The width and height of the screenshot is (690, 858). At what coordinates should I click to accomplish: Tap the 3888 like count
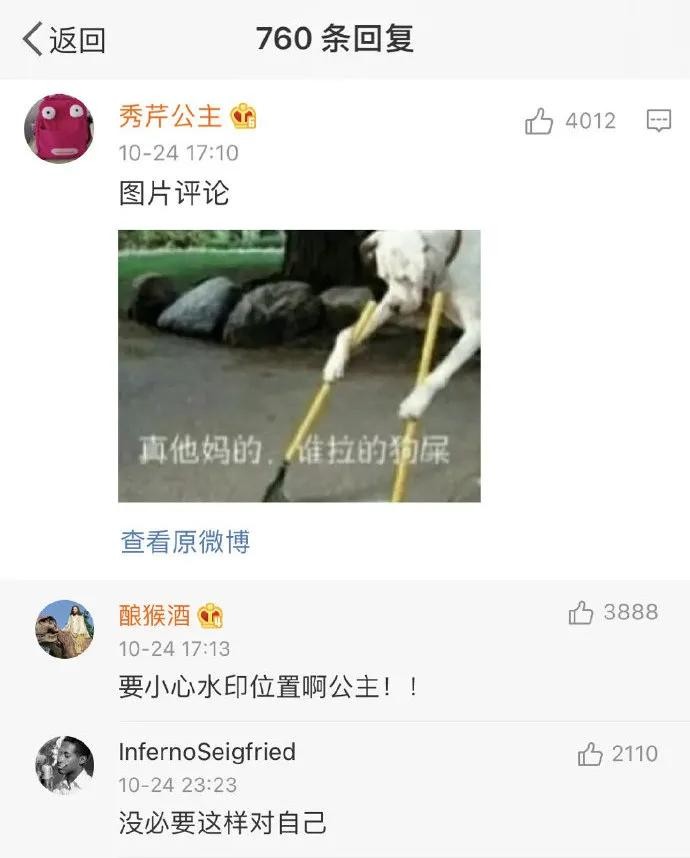[631, 612]
